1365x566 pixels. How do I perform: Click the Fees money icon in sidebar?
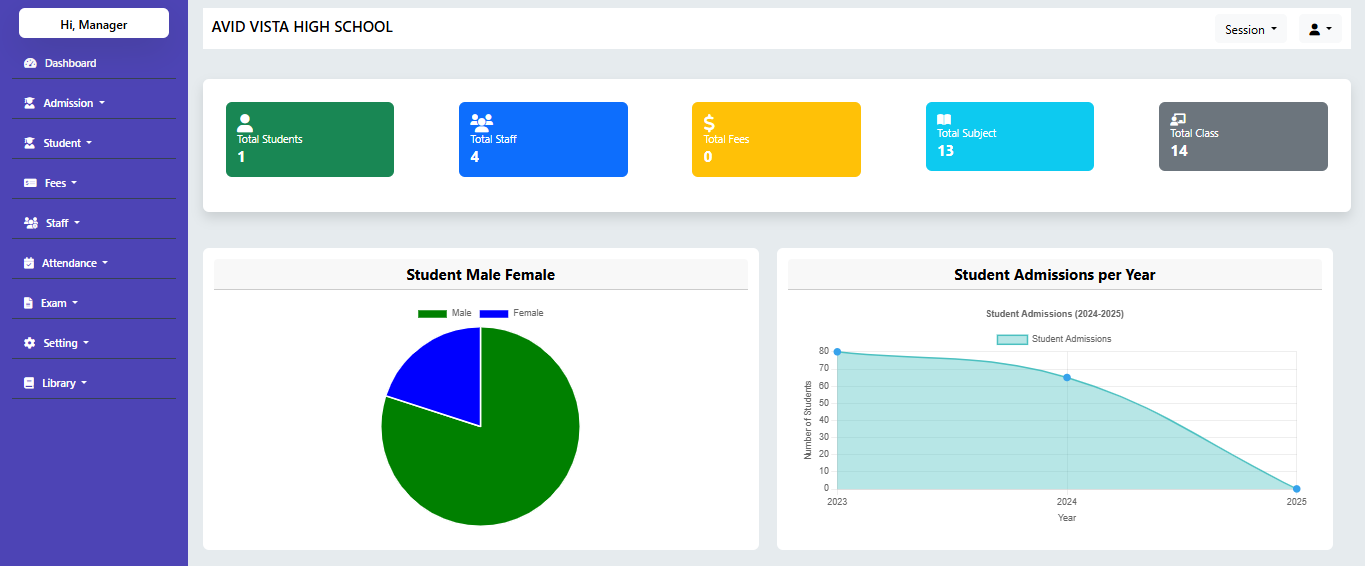click(x=30, y=183)
